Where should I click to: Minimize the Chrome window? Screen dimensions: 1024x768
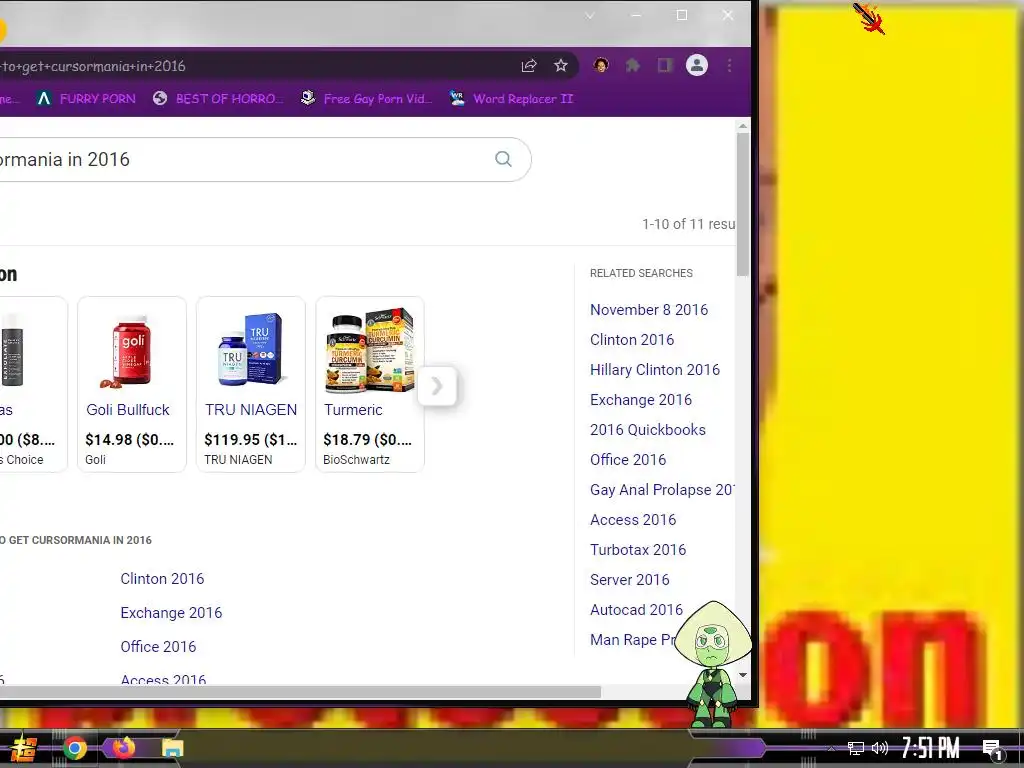tap(636, 16)
